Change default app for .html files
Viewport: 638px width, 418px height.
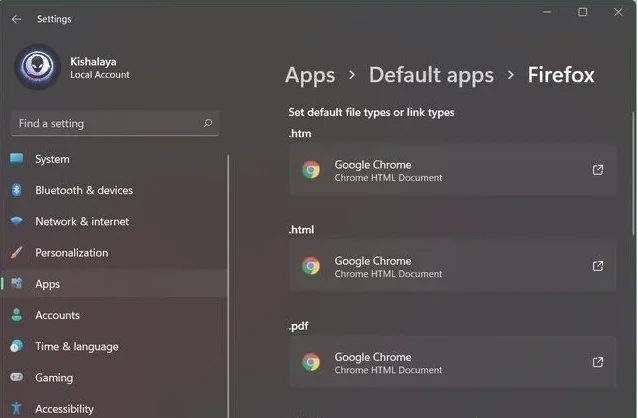(x=450, y=266)
